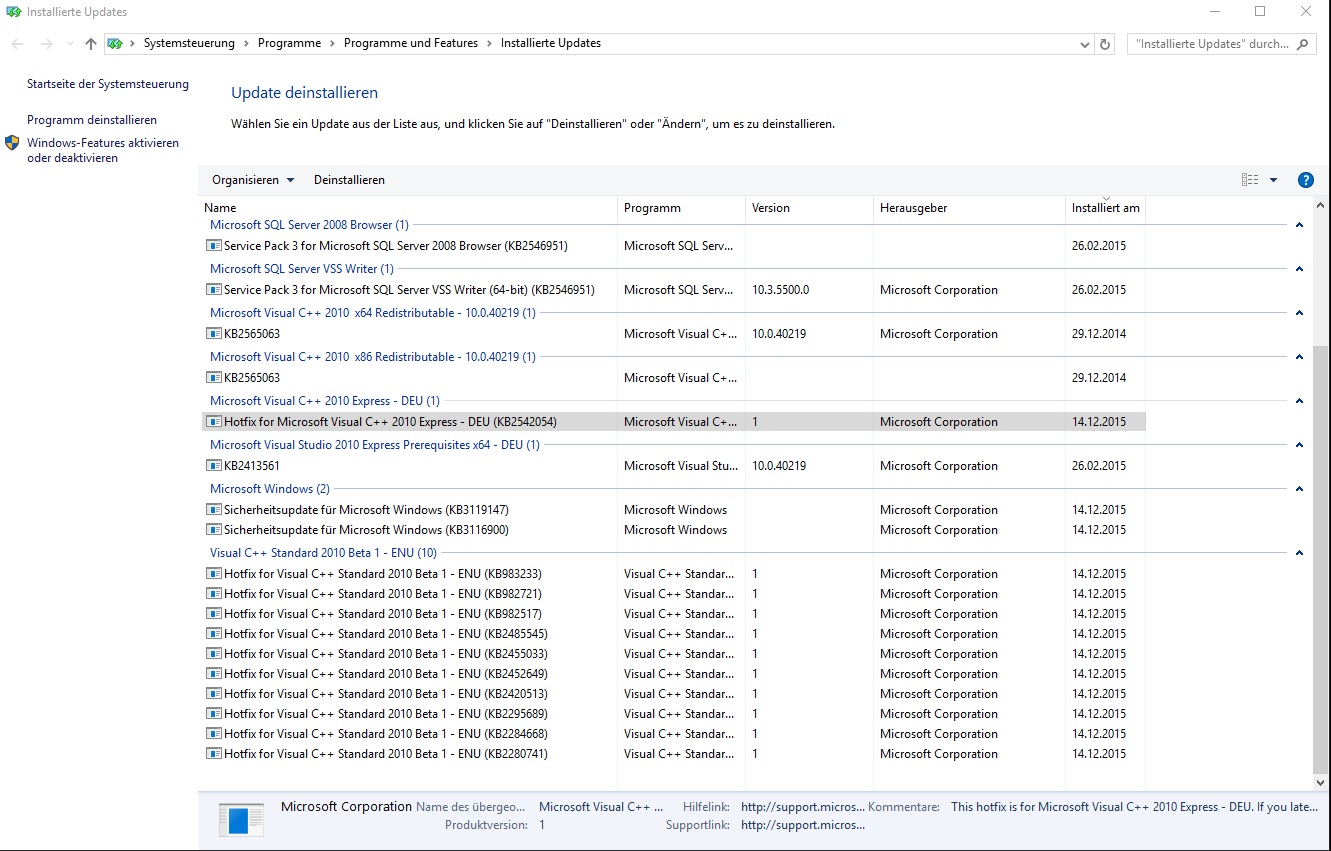Image resolution: width=1331 pixels, height=851 pixels.
Task: Click the refresh icon beside address bar
Action: [1105, 44]
